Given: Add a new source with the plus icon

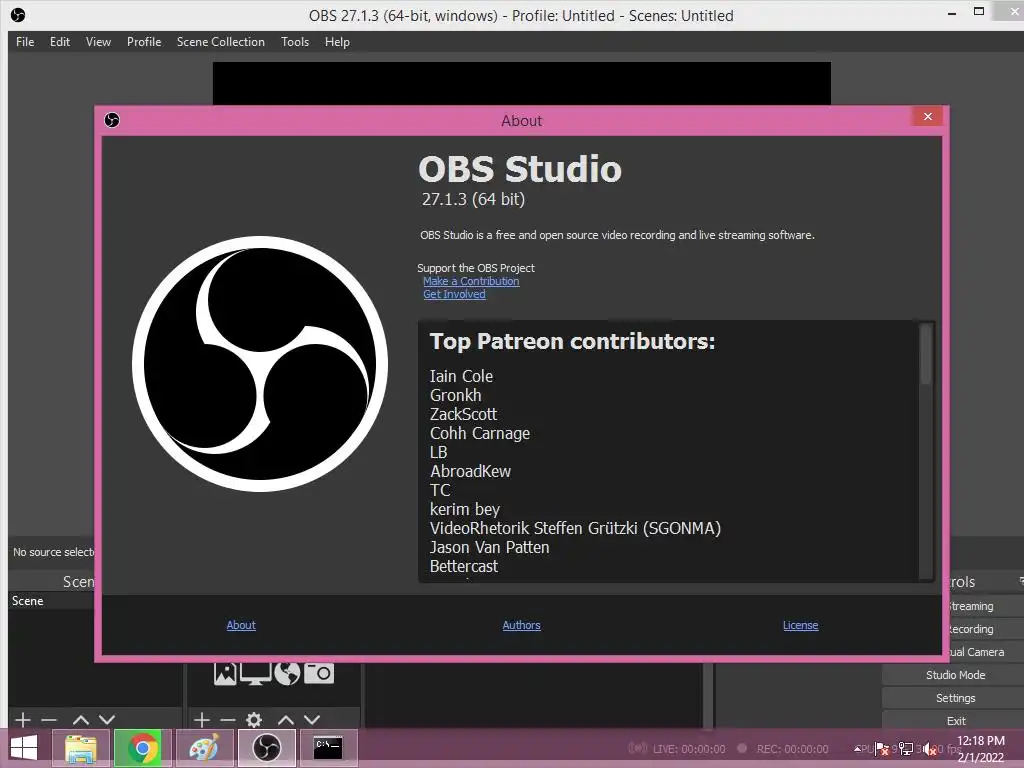Looking at the screenshot, I should click(x=202, y=720).
